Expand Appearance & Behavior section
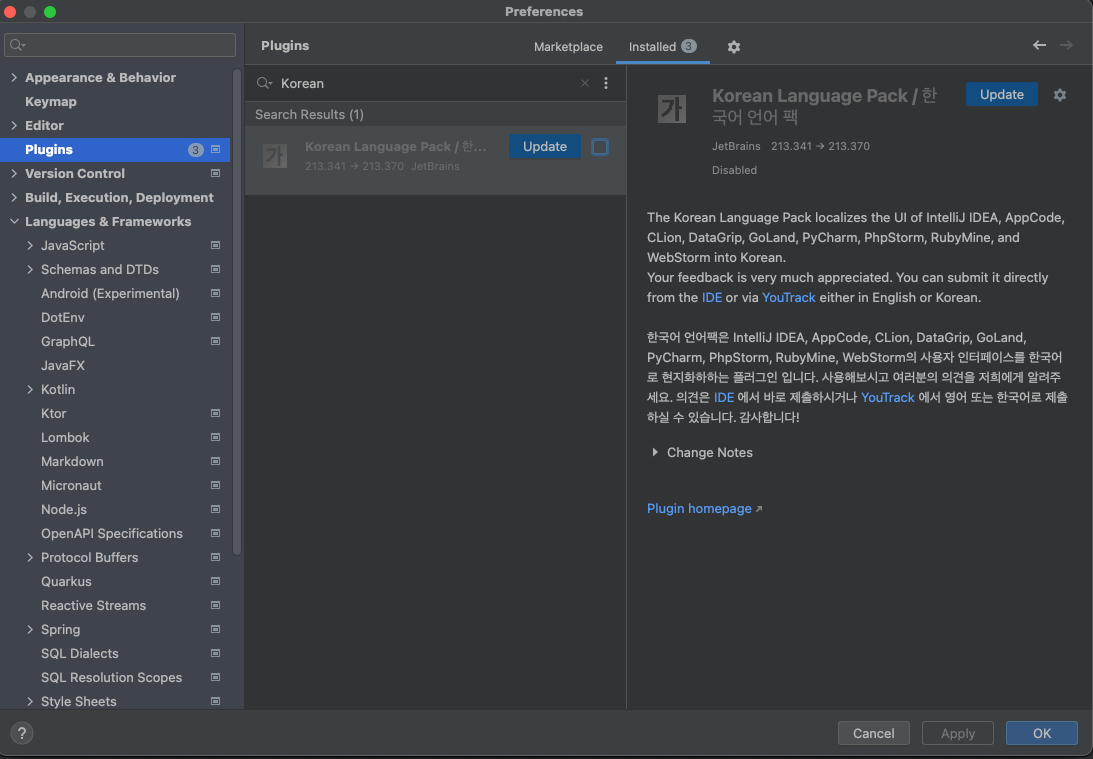Viewport: 1093px width, 759px height. (x=14, y=77)
